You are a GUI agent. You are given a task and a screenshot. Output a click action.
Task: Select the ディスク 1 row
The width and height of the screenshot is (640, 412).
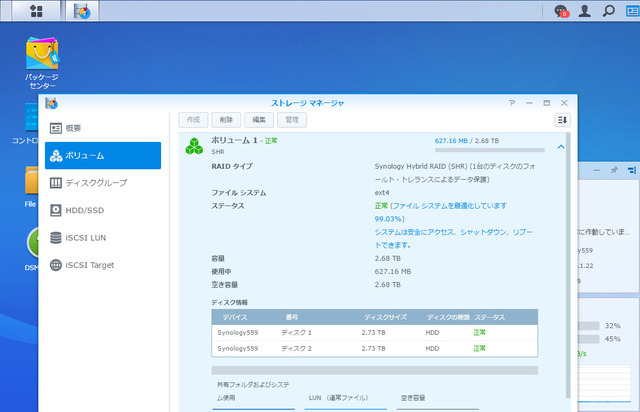374,333
